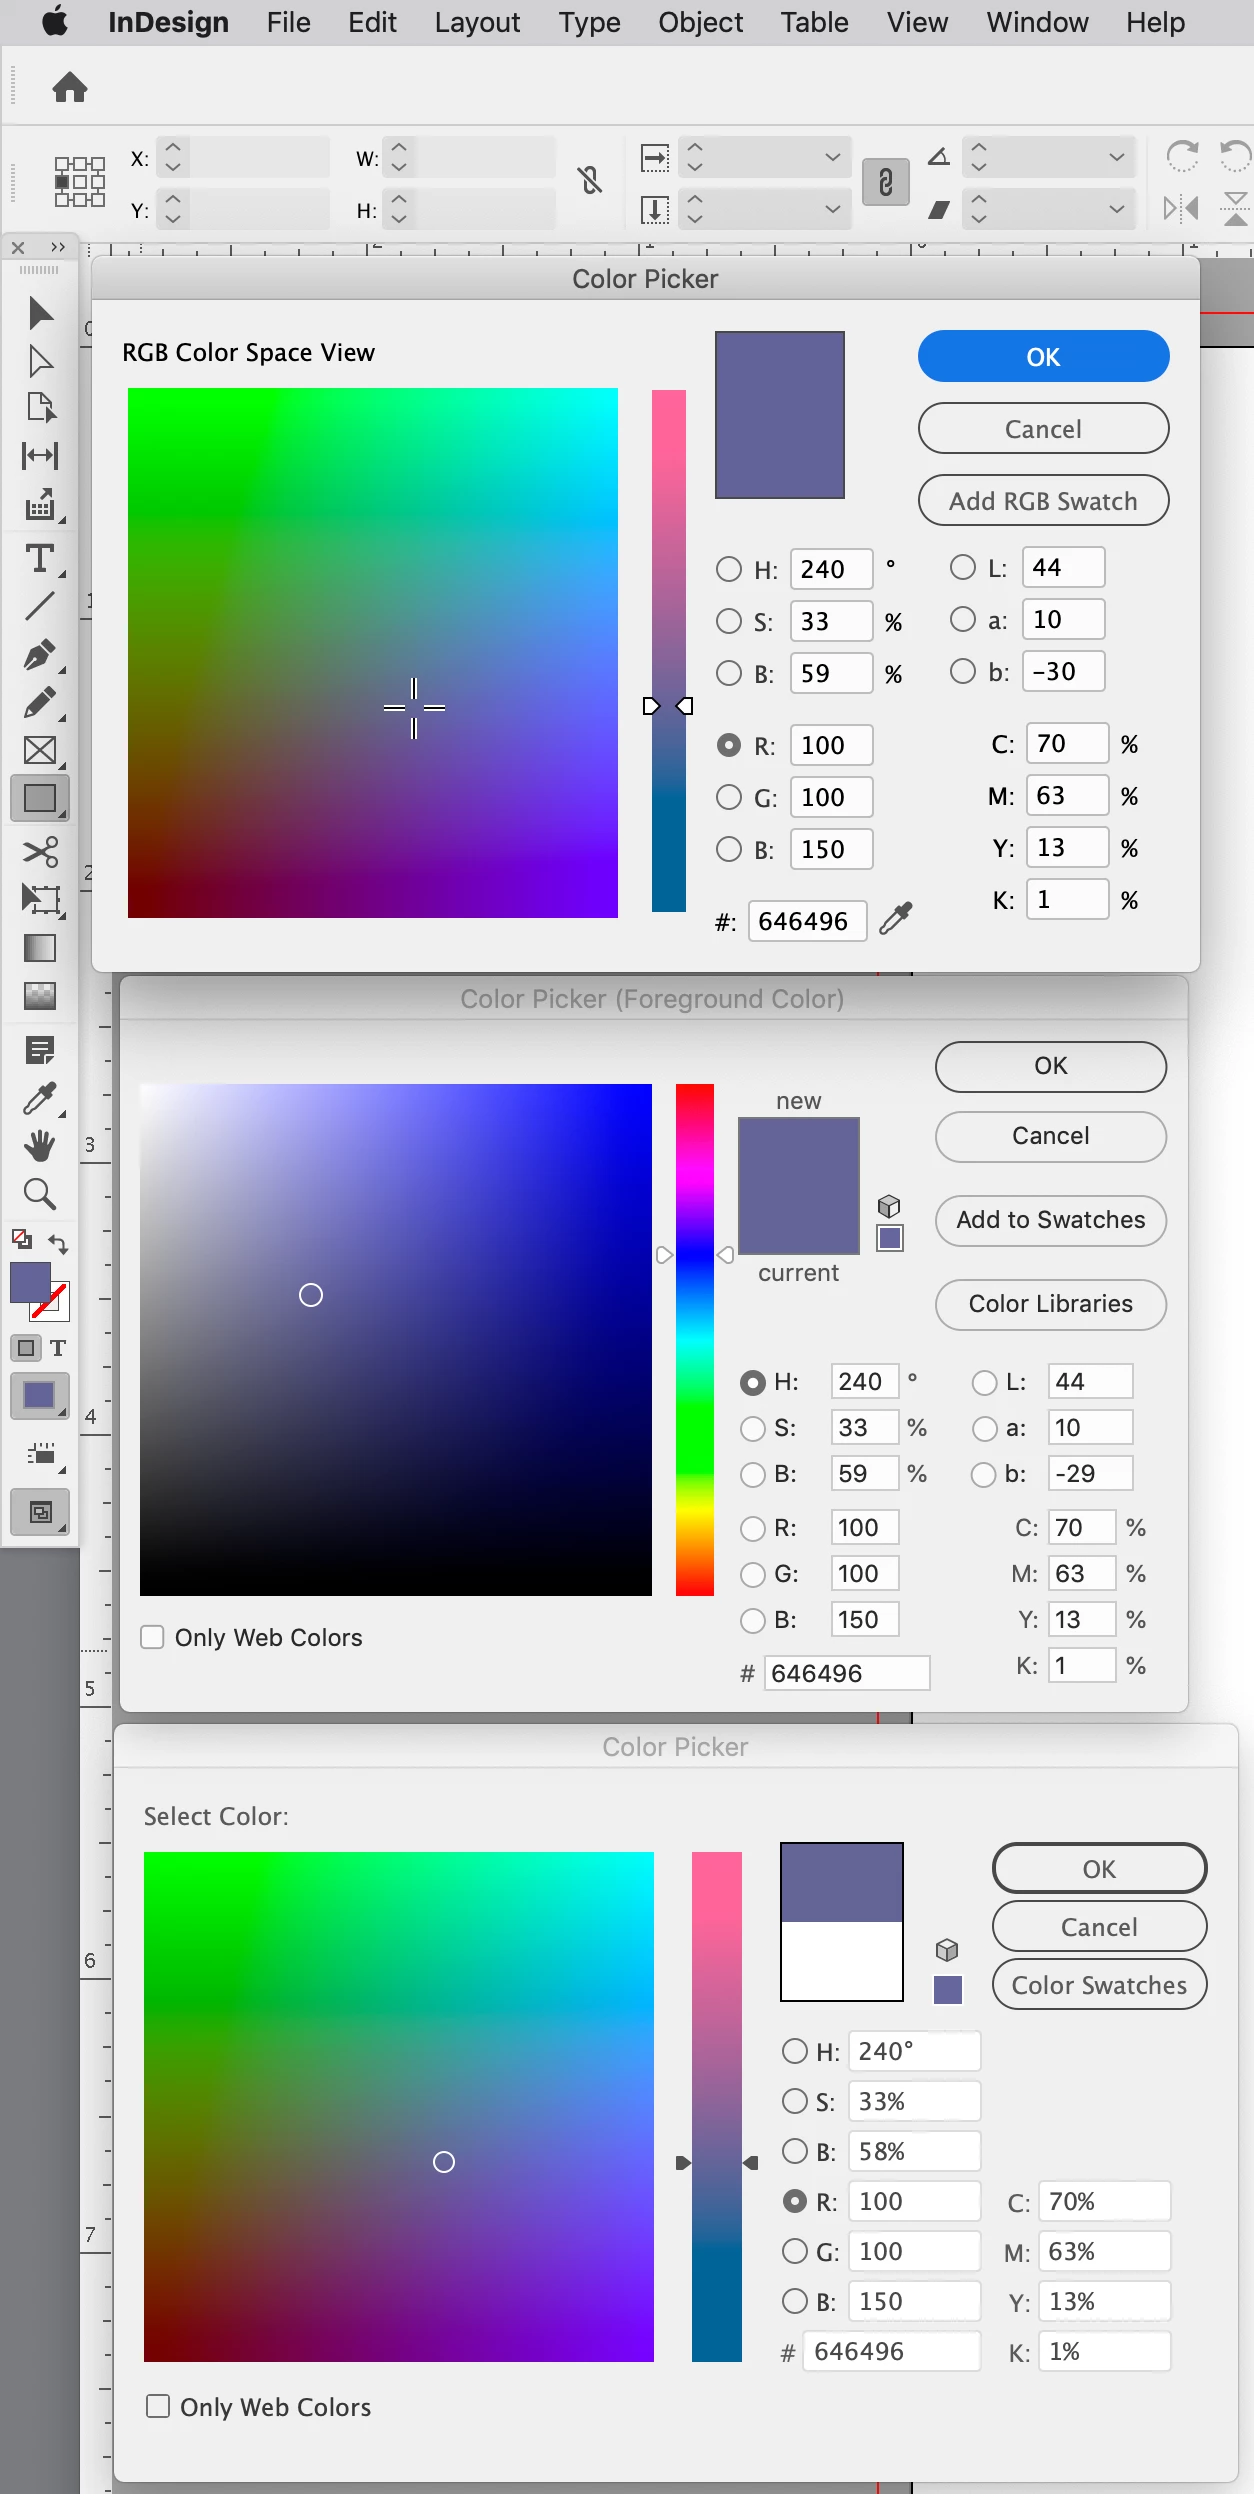Click the flip horizontal icon
Viewport: 1254px width, 2494px height.
point(1181,209)
